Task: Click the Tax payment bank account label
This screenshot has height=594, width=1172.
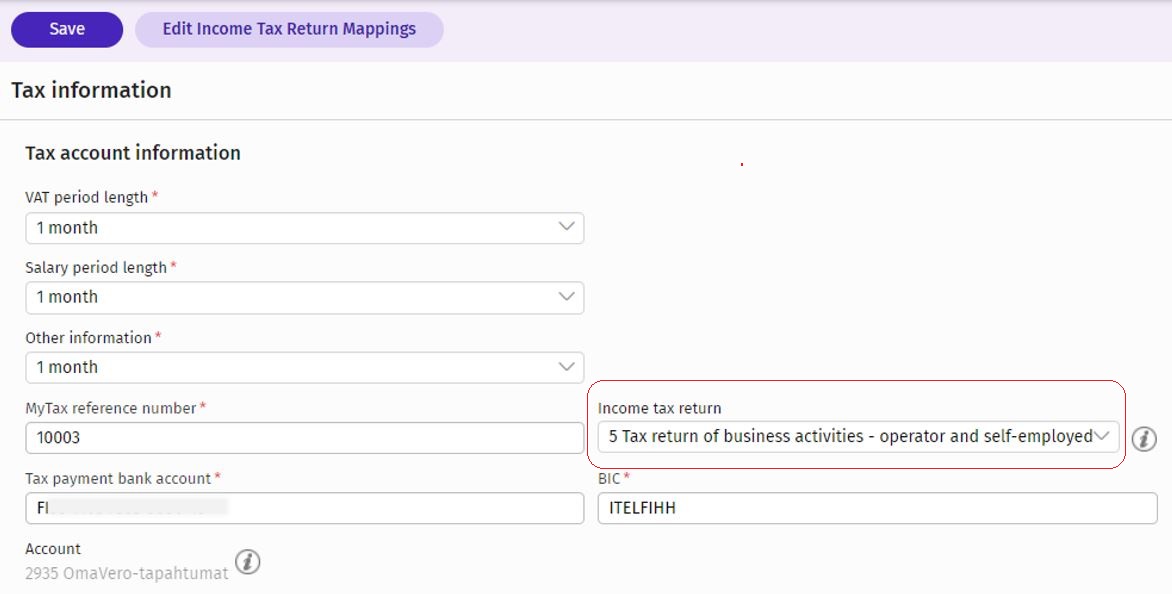Action: point(118,479)
